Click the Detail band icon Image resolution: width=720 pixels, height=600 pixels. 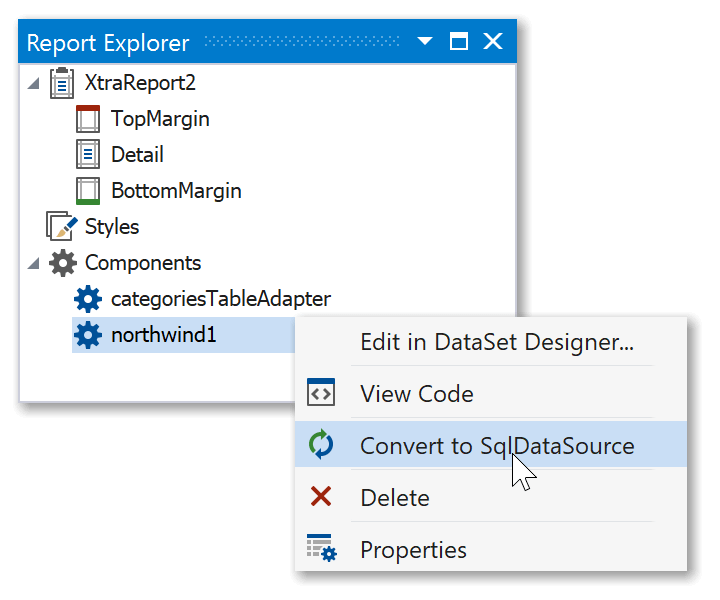click(88, 155)
